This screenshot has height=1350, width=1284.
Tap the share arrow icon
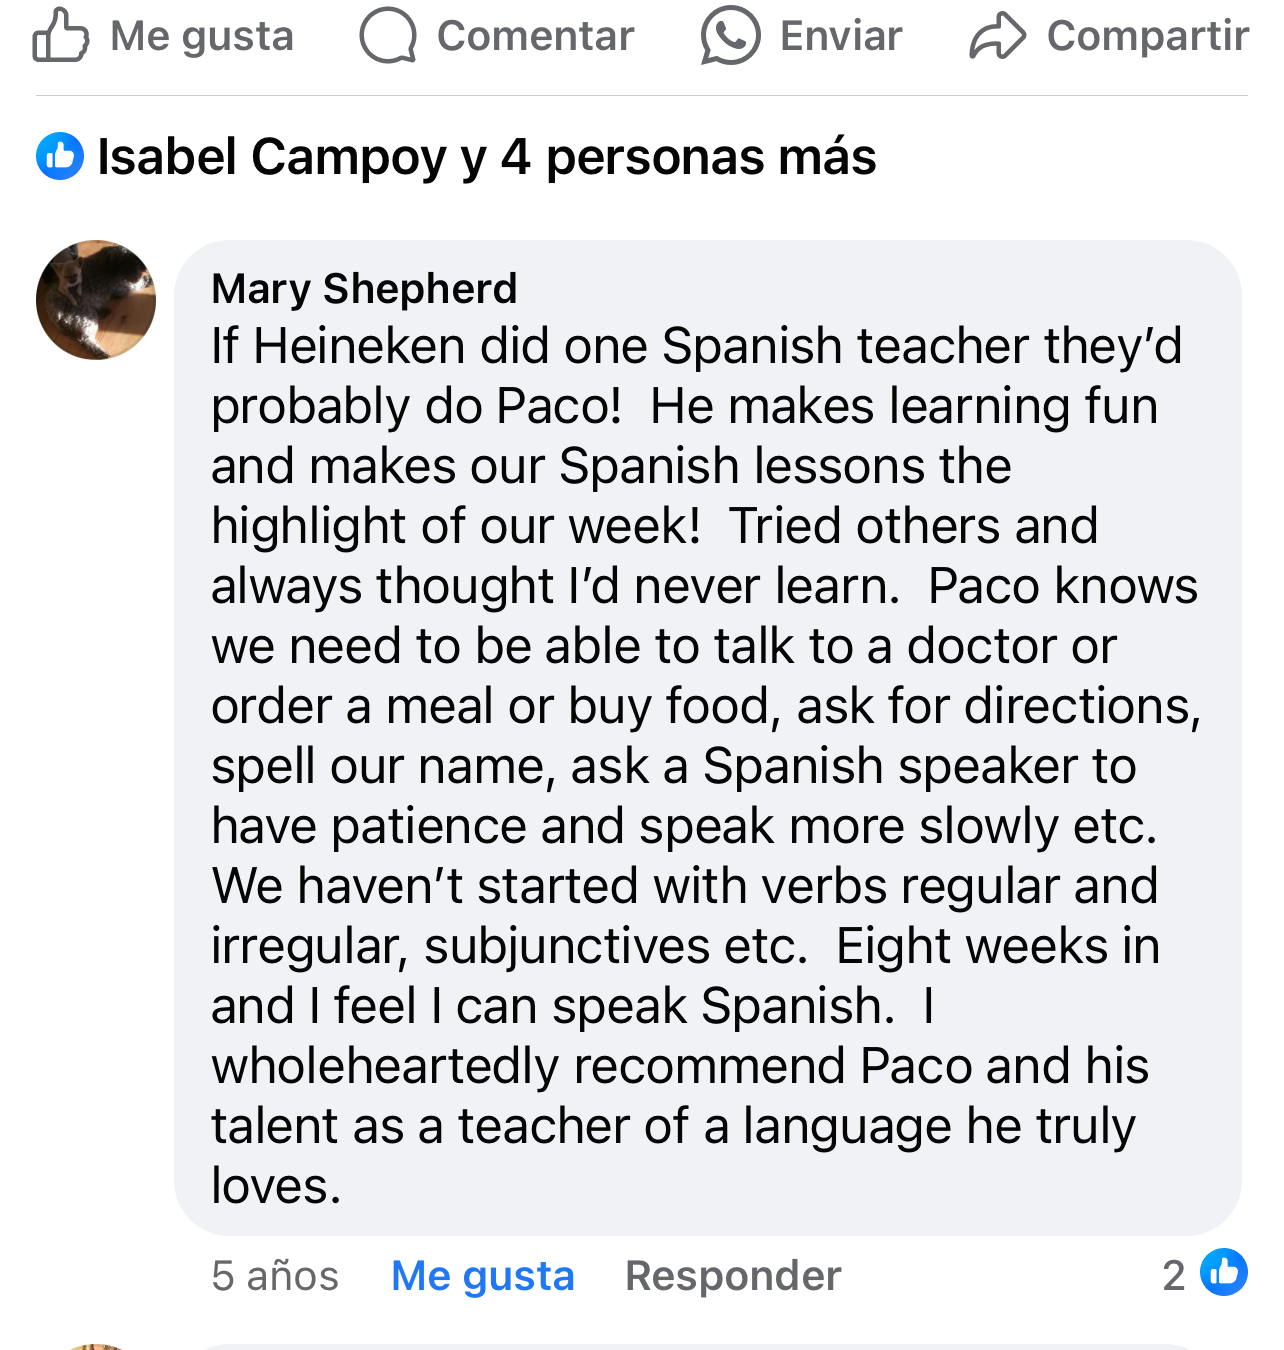click(x=997, y=36)
